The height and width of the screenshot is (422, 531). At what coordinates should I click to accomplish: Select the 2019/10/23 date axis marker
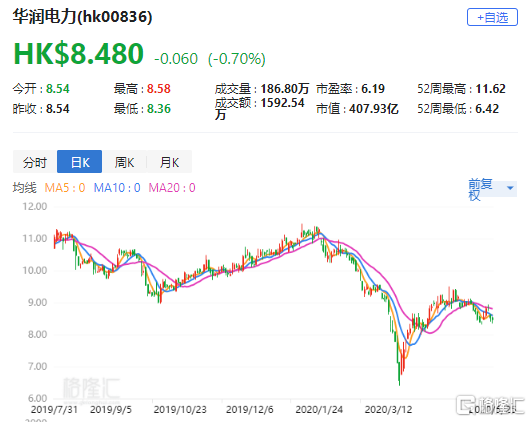(180, 409)
